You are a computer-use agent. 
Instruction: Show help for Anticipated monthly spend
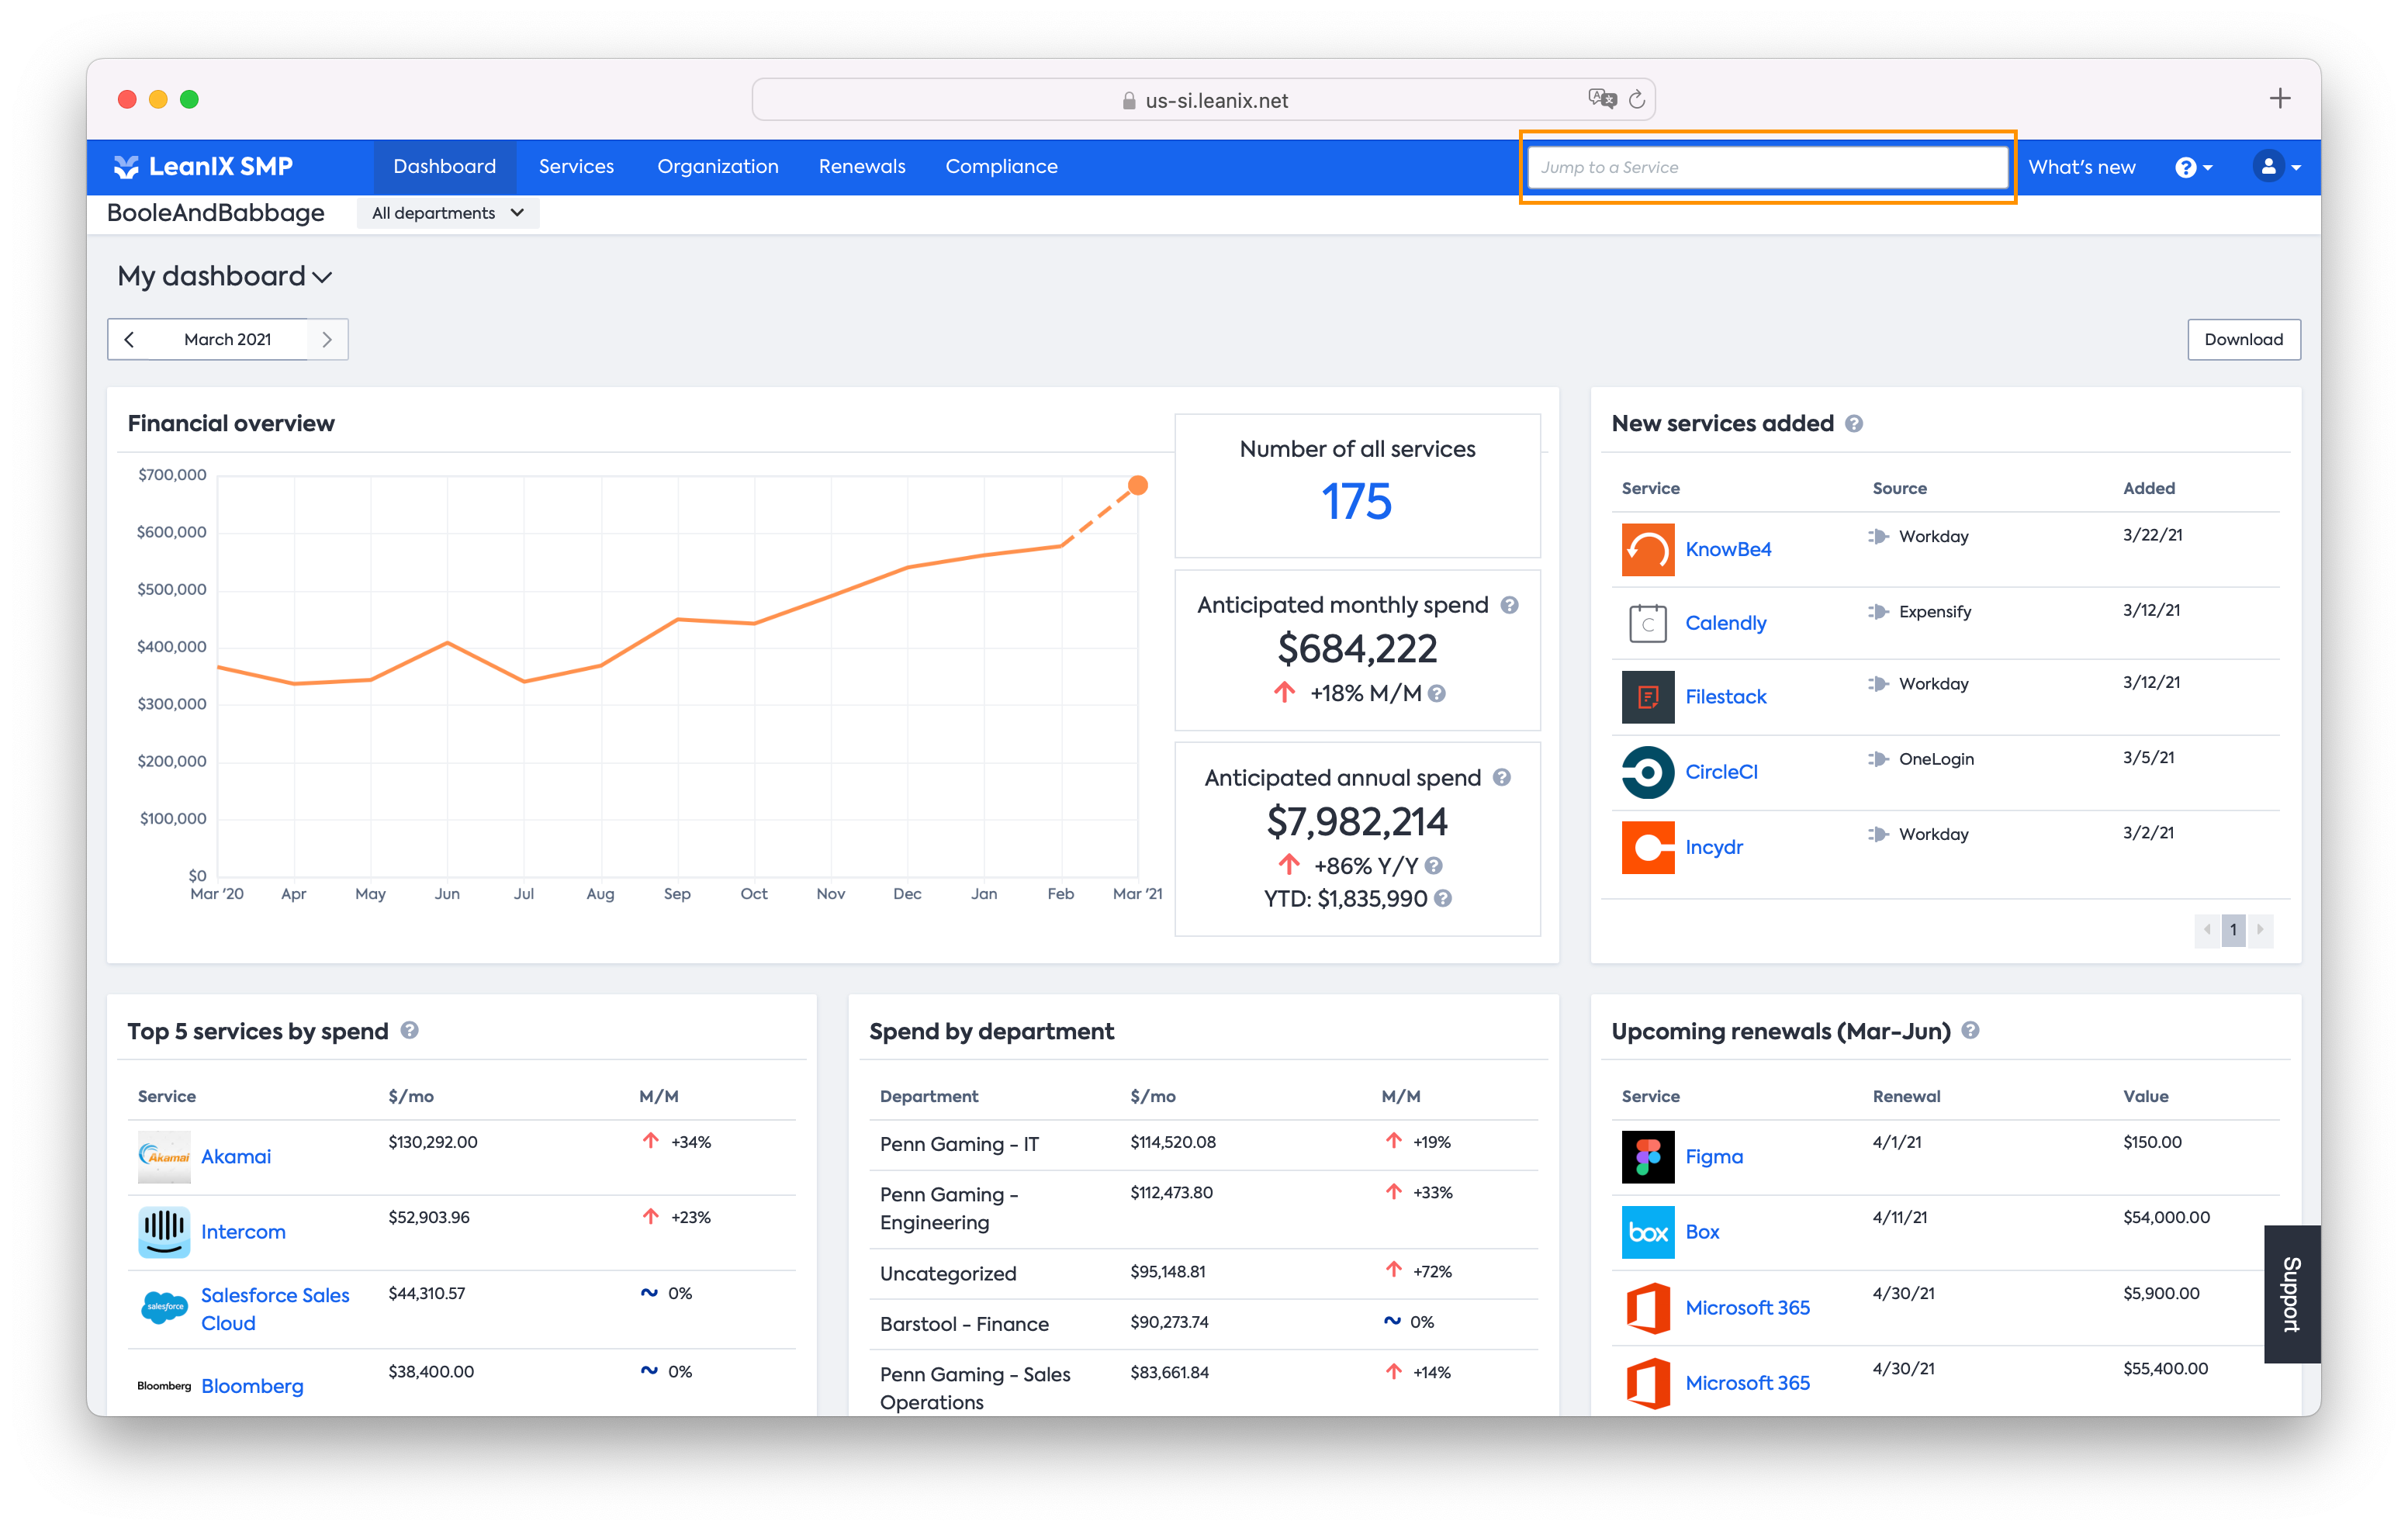(1509, 605)
